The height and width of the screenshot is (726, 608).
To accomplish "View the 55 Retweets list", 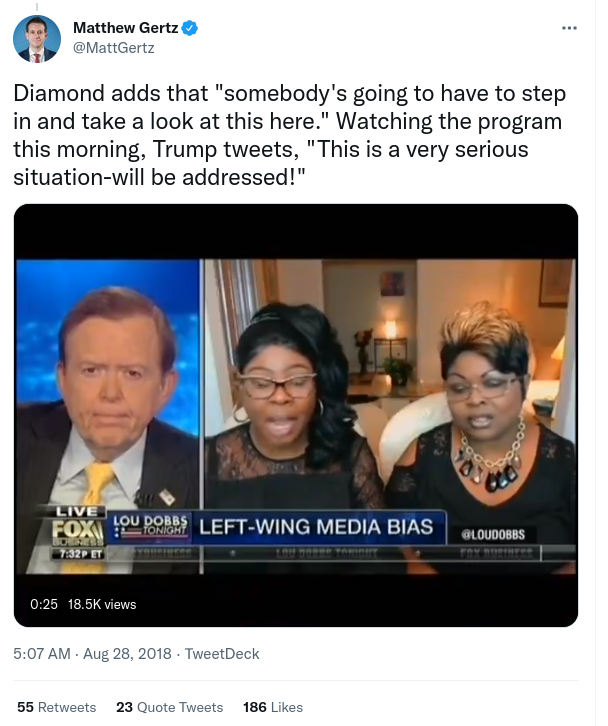I will click(x=56, y=707).
